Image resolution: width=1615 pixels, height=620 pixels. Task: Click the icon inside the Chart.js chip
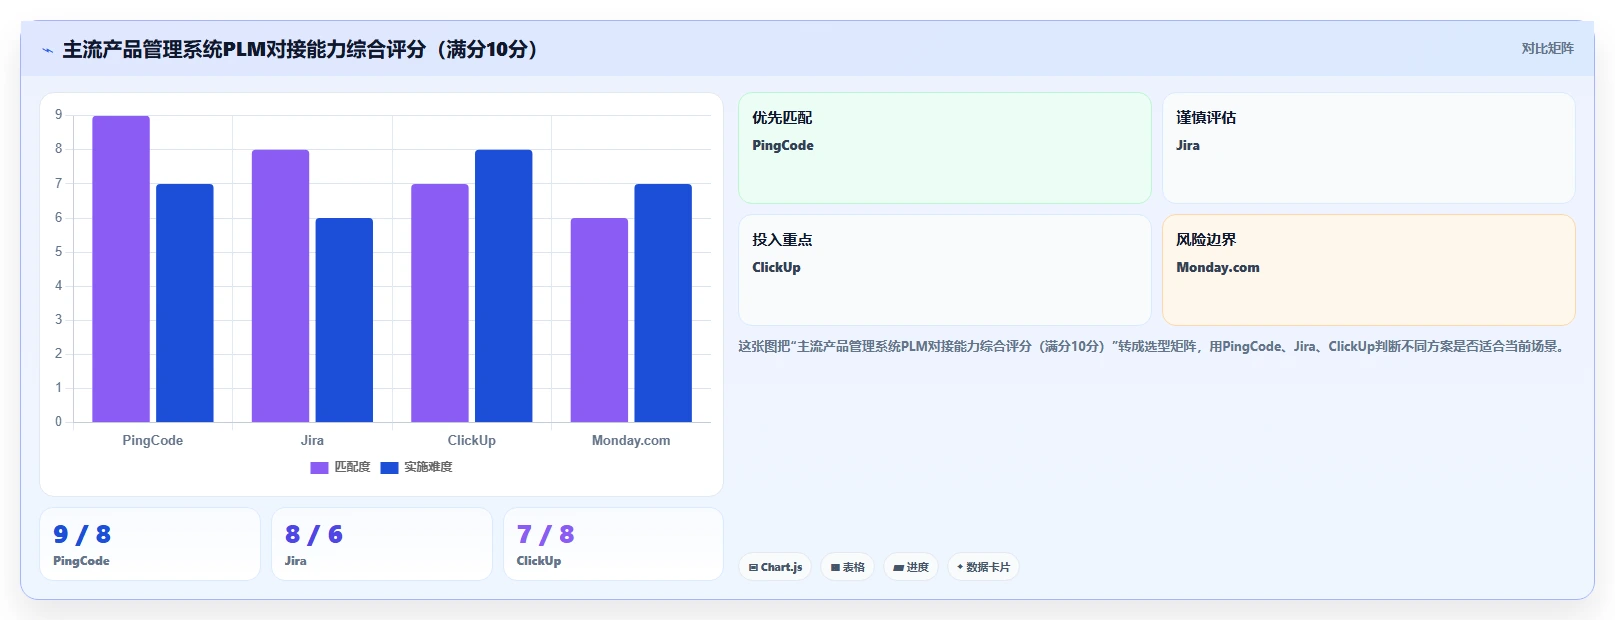753,567
